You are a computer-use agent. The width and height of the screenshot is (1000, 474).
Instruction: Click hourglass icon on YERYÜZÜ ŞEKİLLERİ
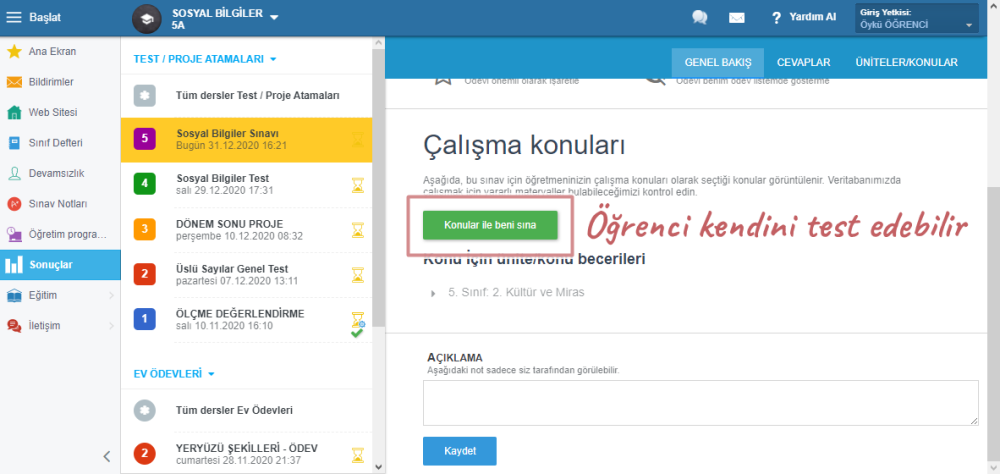click(x=358, y=455)
